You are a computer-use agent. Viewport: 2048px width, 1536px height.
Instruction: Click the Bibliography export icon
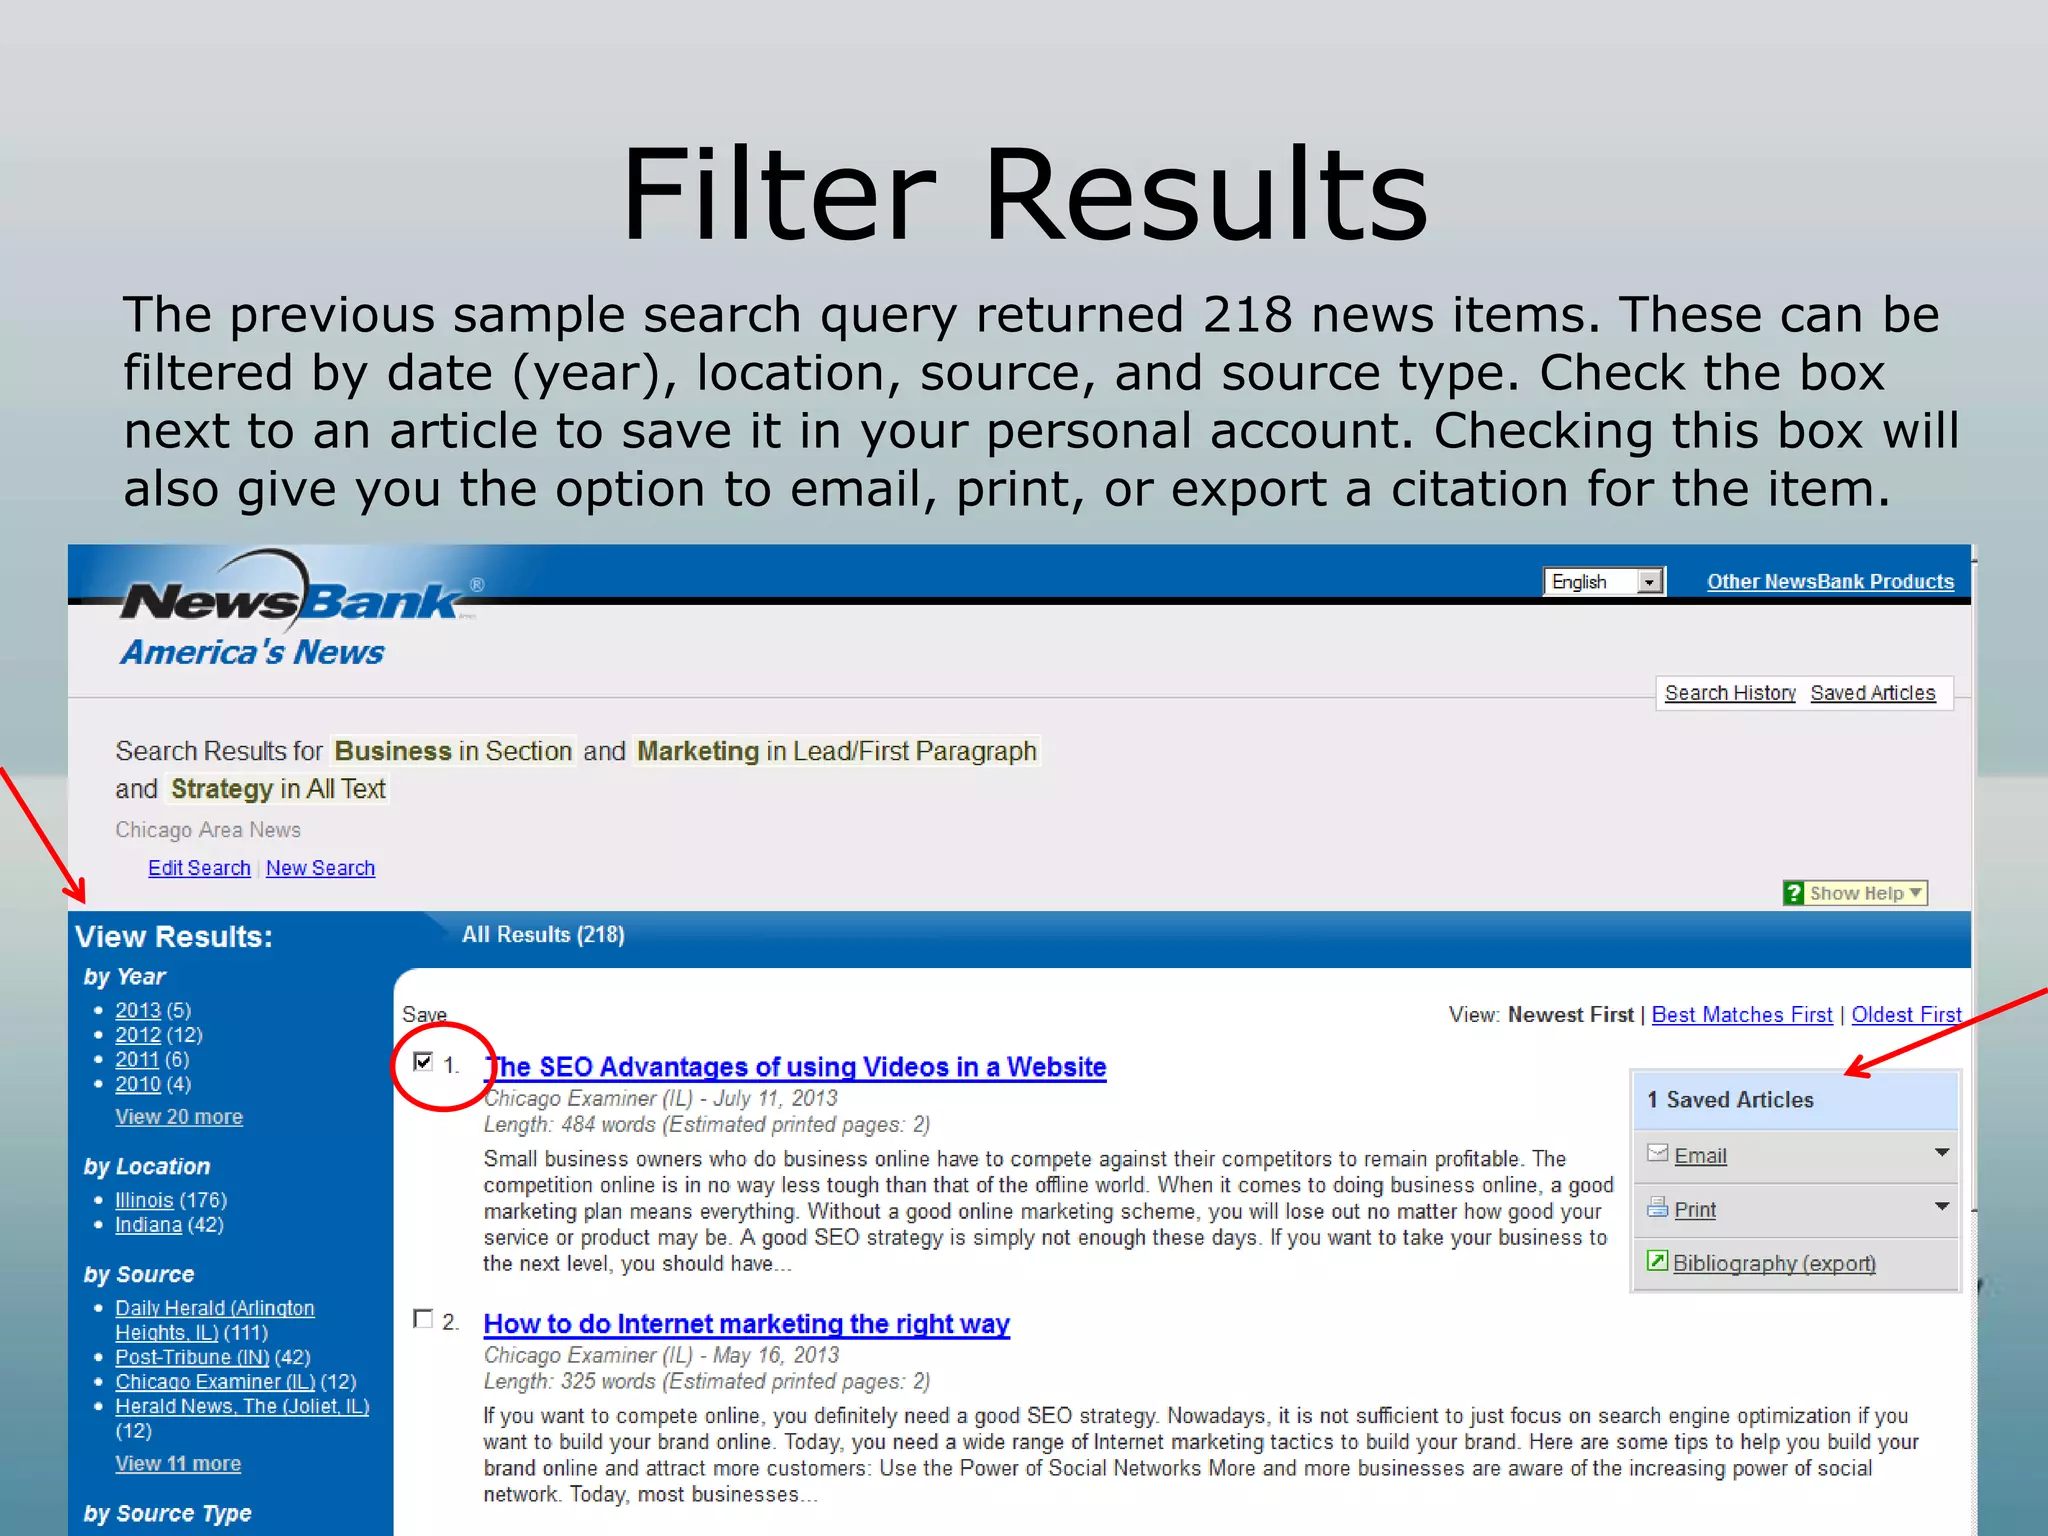coord(1657,1261)
